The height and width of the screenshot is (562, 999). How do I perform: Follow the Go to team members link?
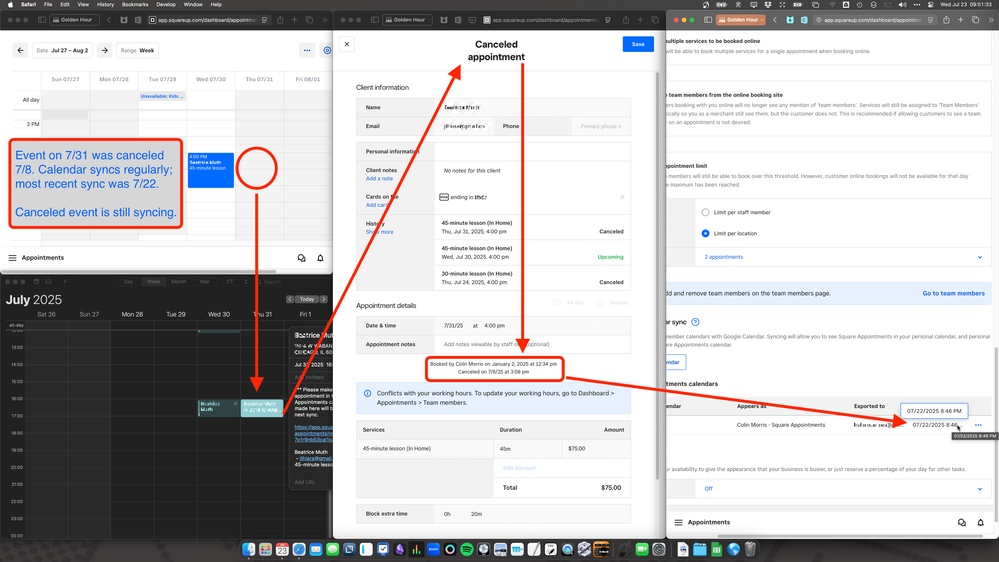click(953, 293)
